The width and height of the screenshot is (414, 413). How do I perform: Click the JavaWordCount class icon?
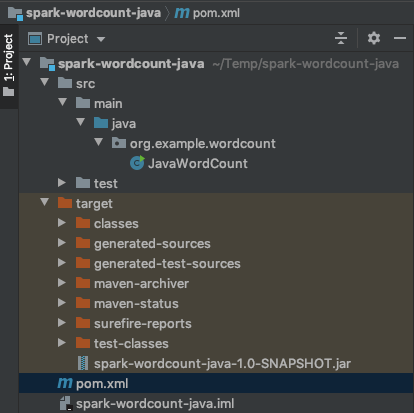[x=137, y=163]
